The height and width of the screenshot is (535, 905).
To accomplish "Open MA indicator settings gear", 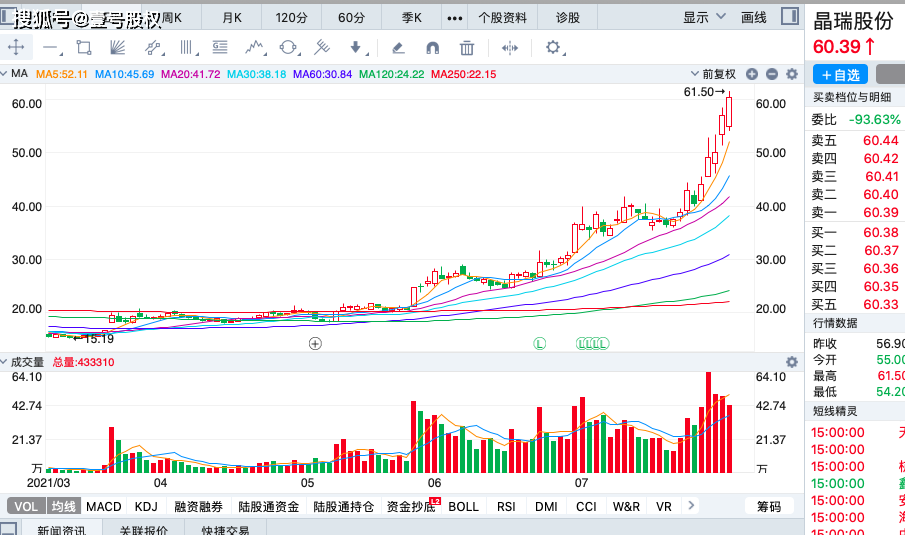I will 792,74.
